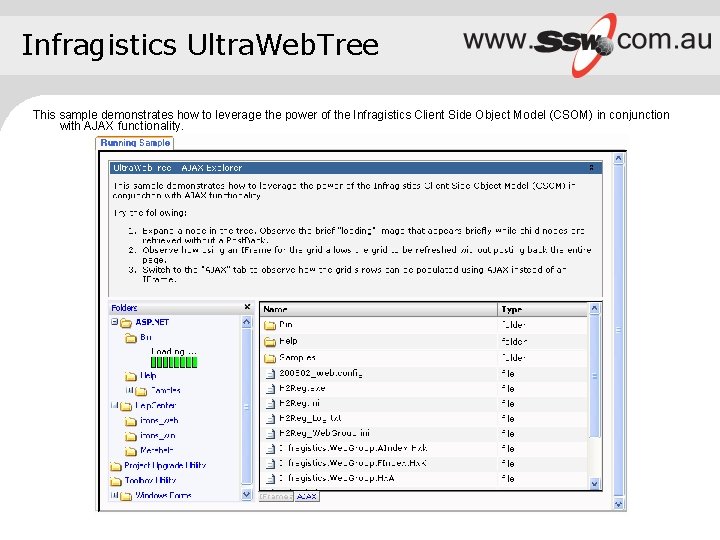Select Project Upgrade Utility node label
Screen dimensions: 720x540
click(x=165, y=466)
